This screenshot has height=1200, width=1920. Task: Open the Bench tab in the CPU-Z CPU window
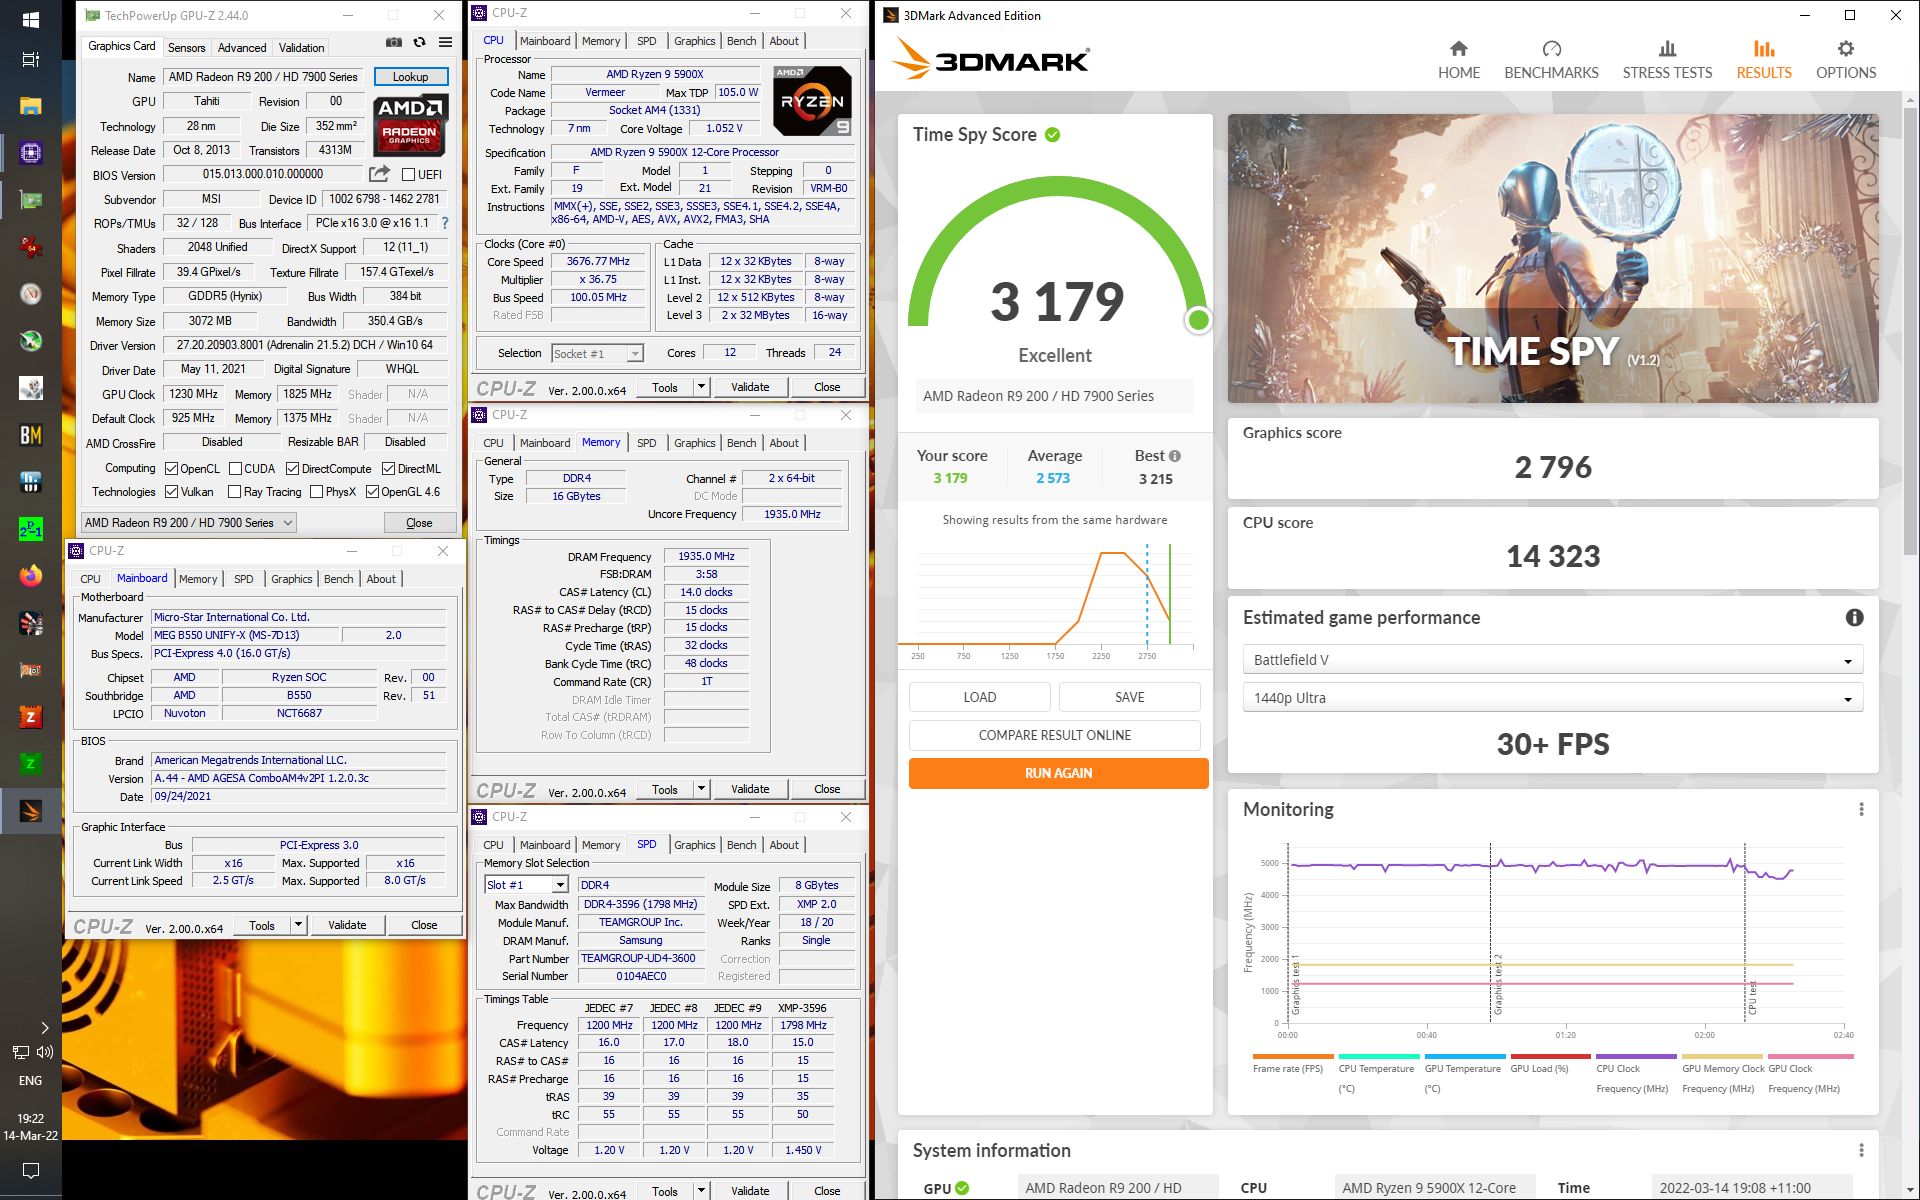click(x=741, y=41)
